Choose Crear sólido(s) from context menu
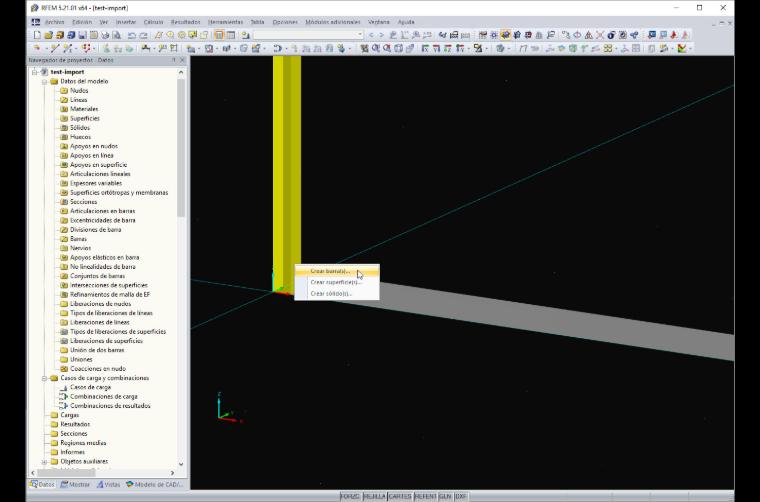This screenshot has height=502, width=760. (x=337, y=294)
